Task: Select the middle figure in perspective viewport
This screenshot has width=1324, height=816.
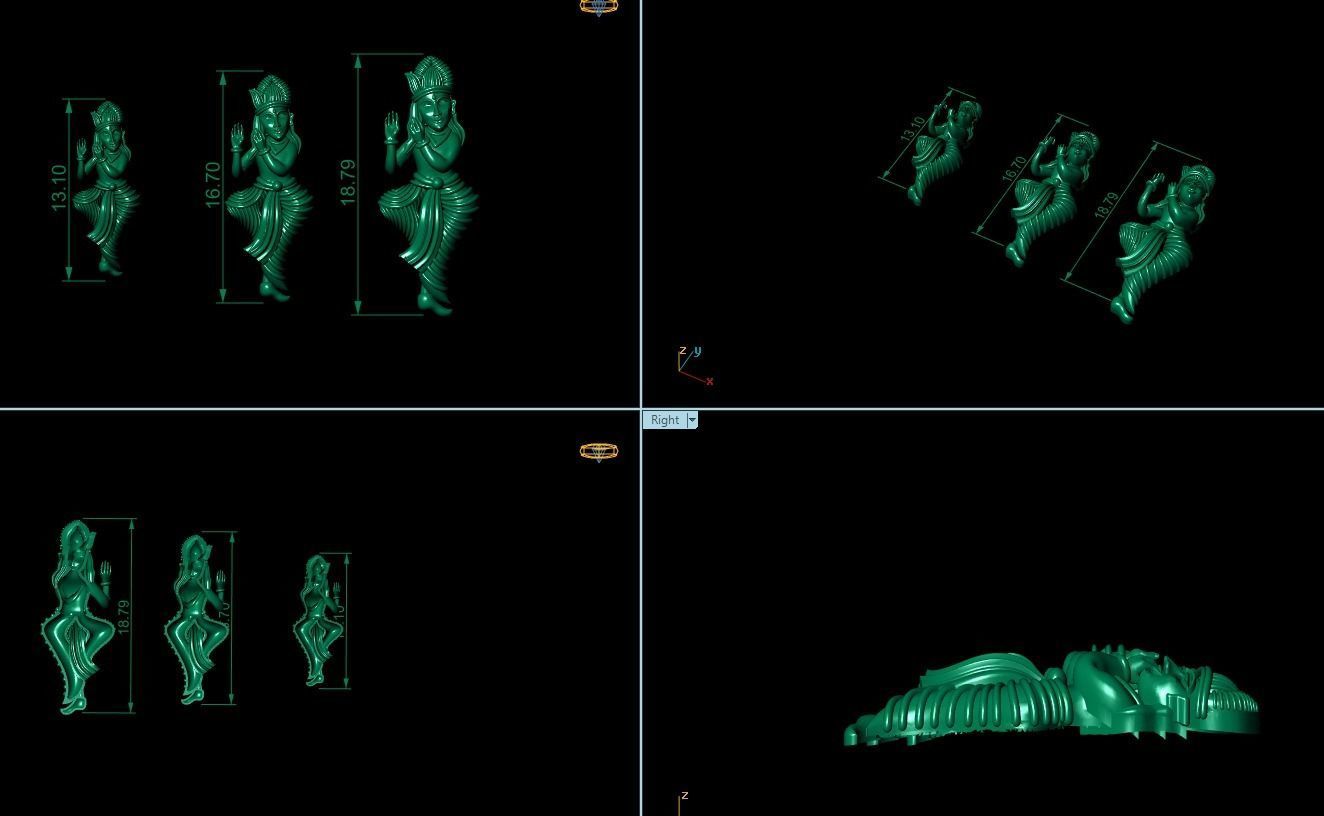Action: tap(1052, 196)
